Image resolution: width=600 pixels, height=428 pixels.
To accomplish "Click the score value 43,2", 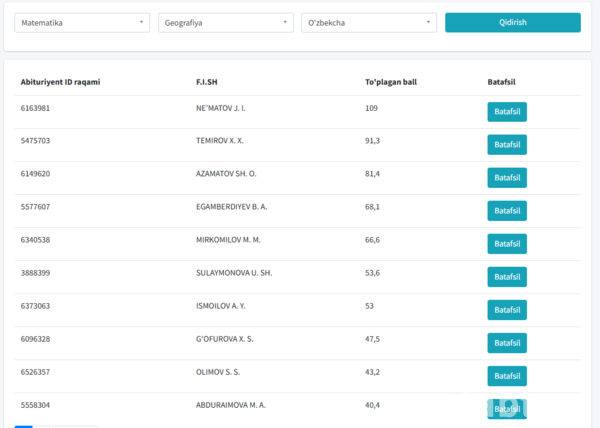I will point(372,372).
